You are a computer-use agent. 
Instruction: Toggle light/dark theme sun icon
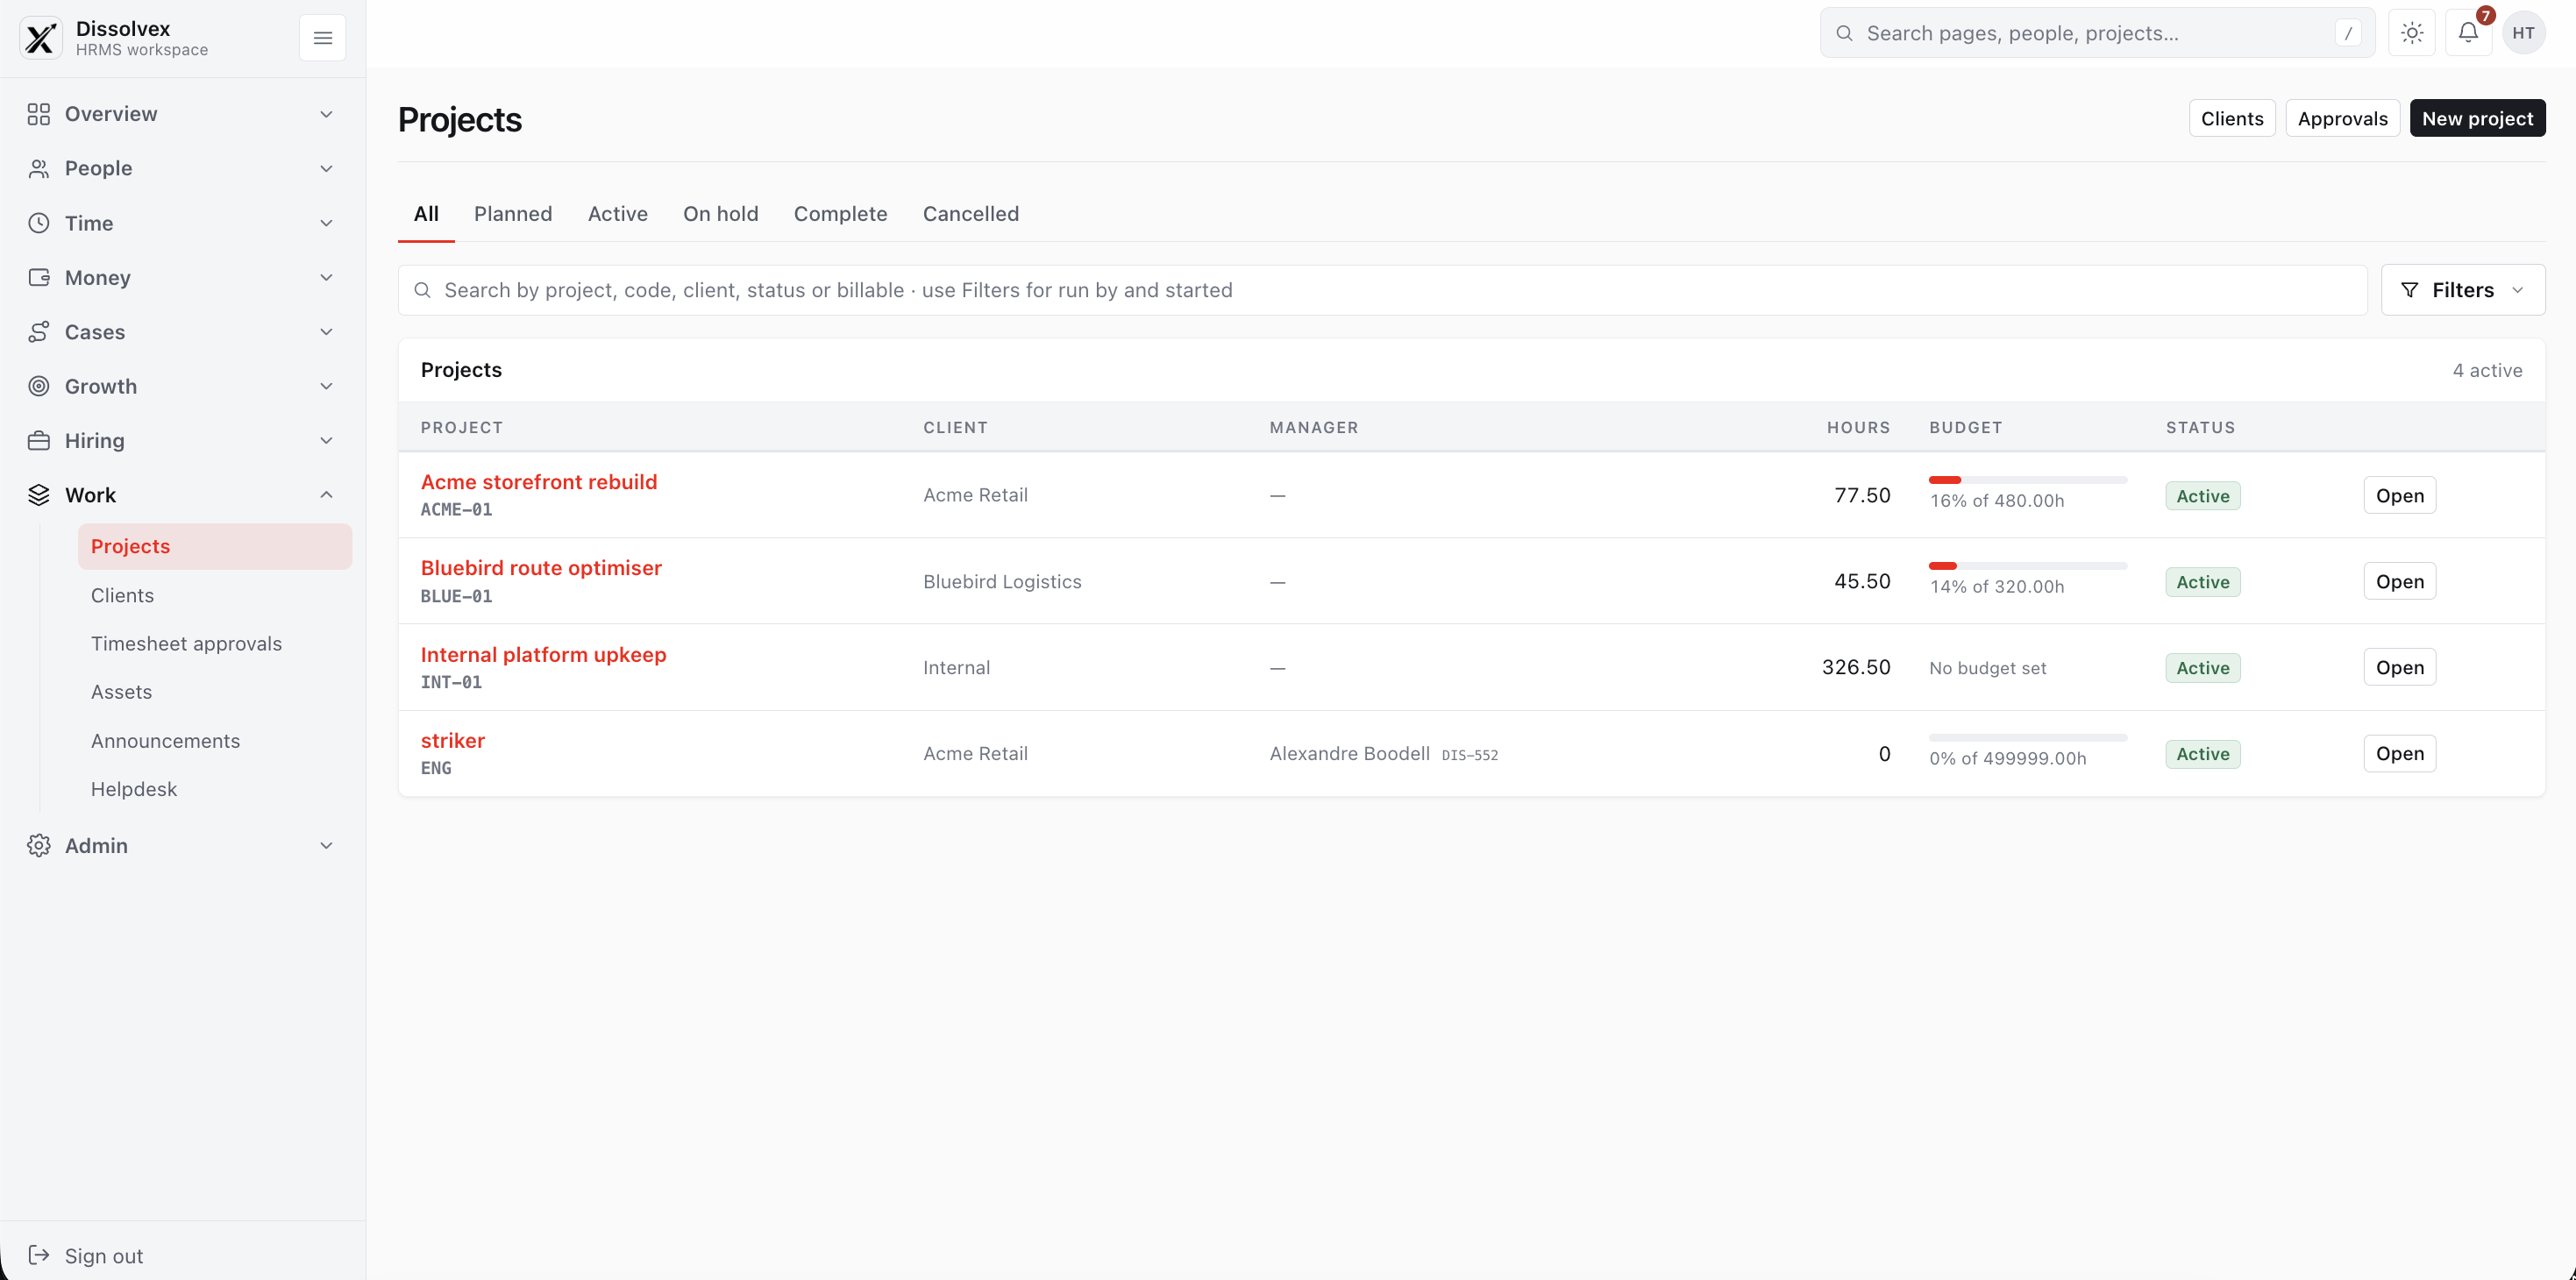coord(2412,33)
